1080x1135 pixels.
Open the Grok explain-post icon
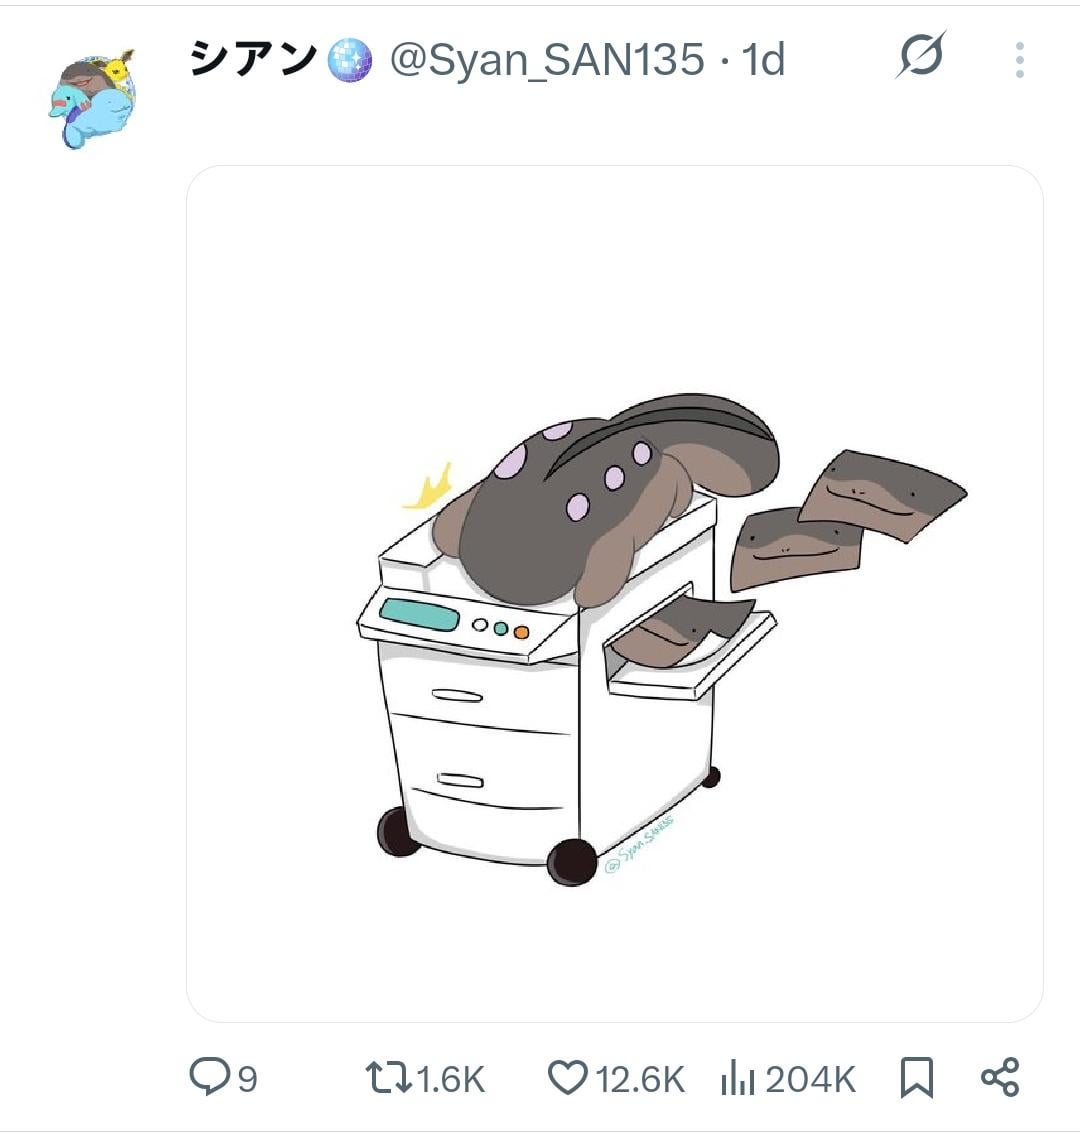[x=921, y=55]
